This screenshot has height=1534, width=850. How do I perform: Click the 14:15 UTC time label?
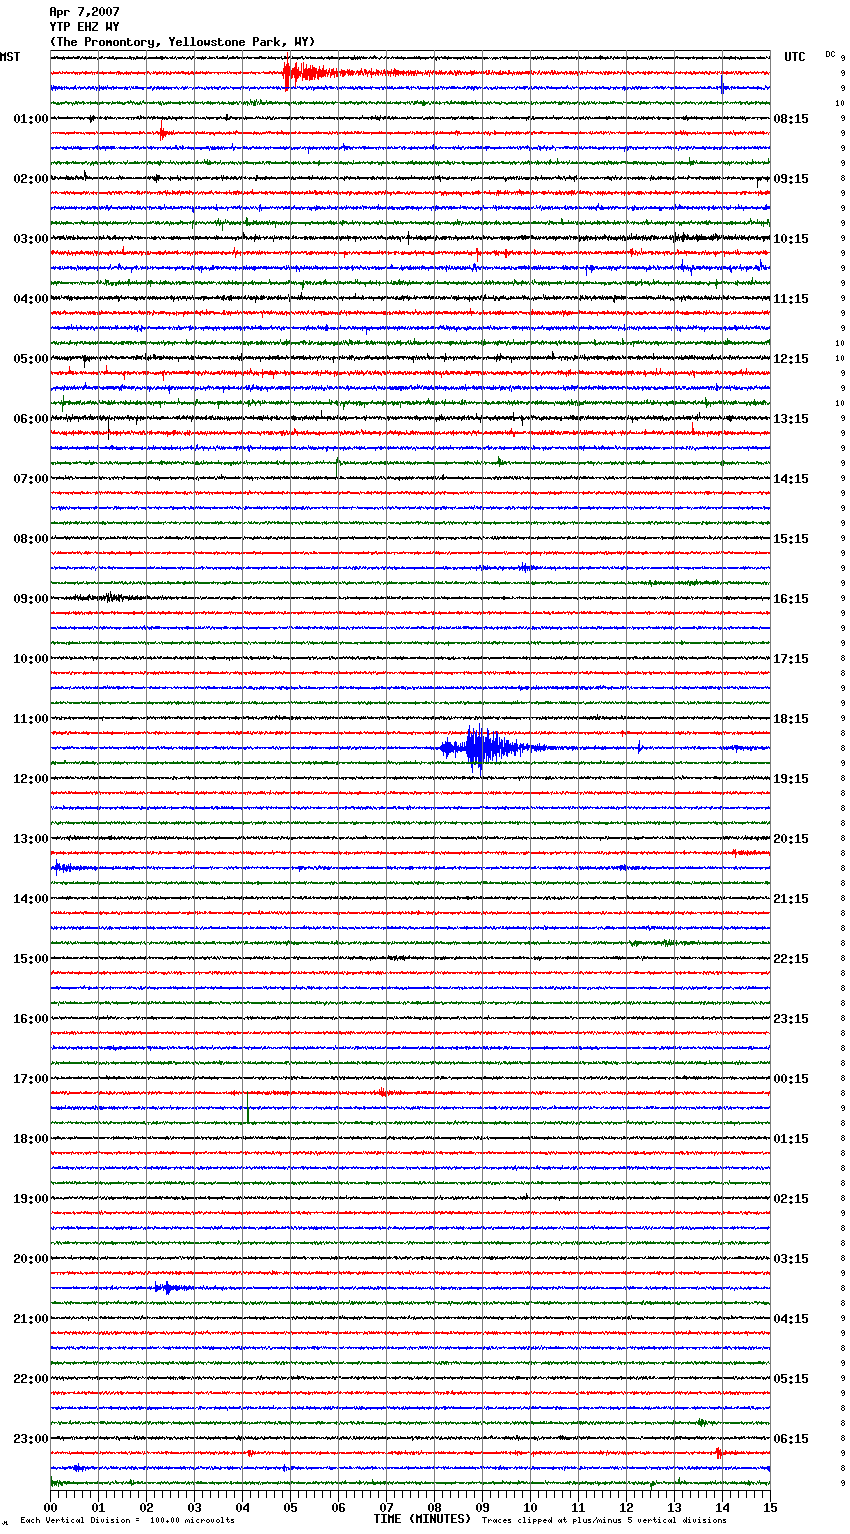point(791,479)
